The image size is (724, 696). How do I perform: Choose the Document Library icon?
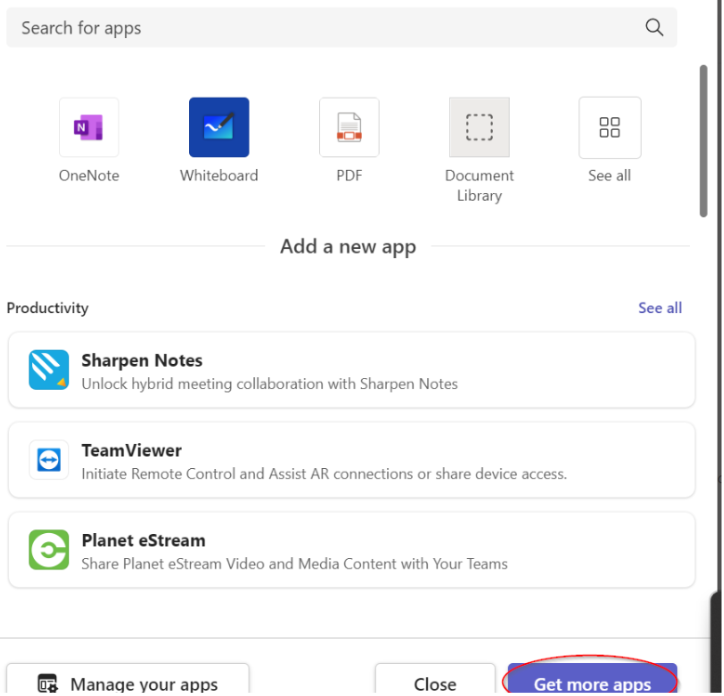click(x=479, y=127)
